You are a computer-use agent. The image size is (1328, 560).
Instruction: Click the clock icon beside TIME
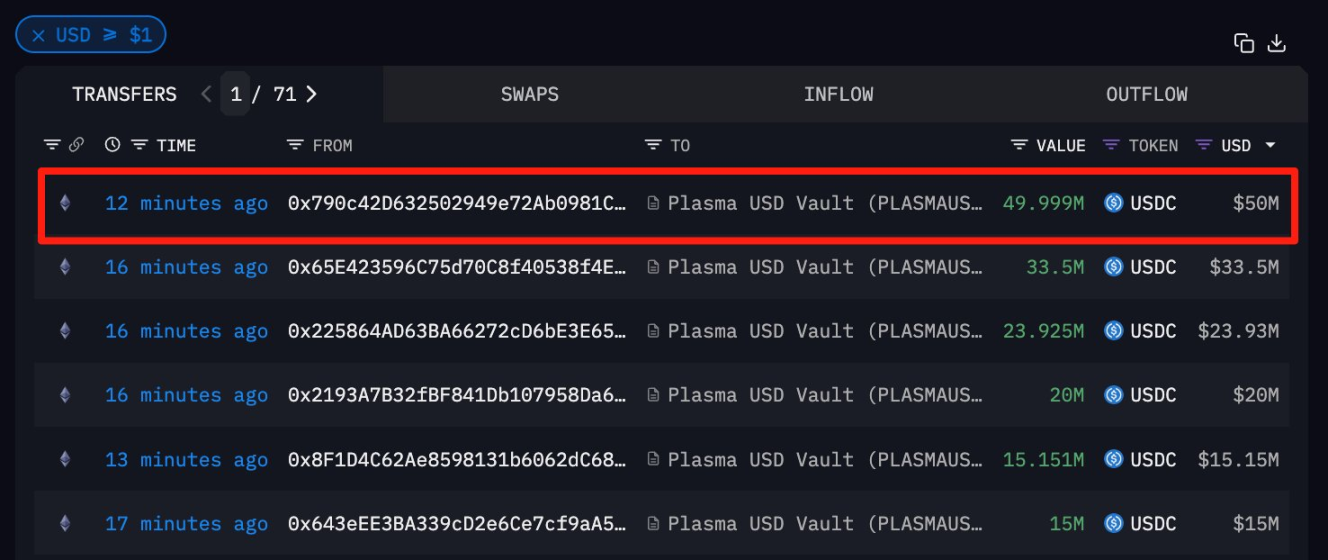(112, 145)
